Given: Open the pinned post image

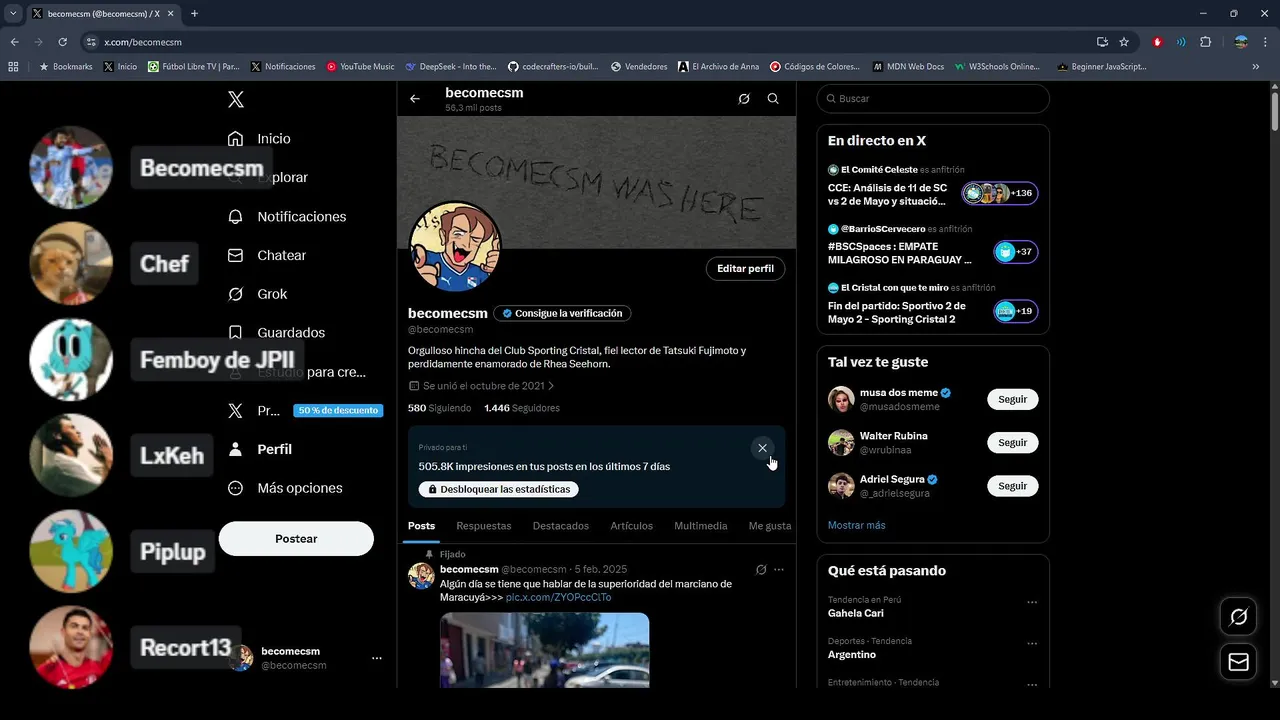Looking at the screenshot, I should [x=545, y=650].
